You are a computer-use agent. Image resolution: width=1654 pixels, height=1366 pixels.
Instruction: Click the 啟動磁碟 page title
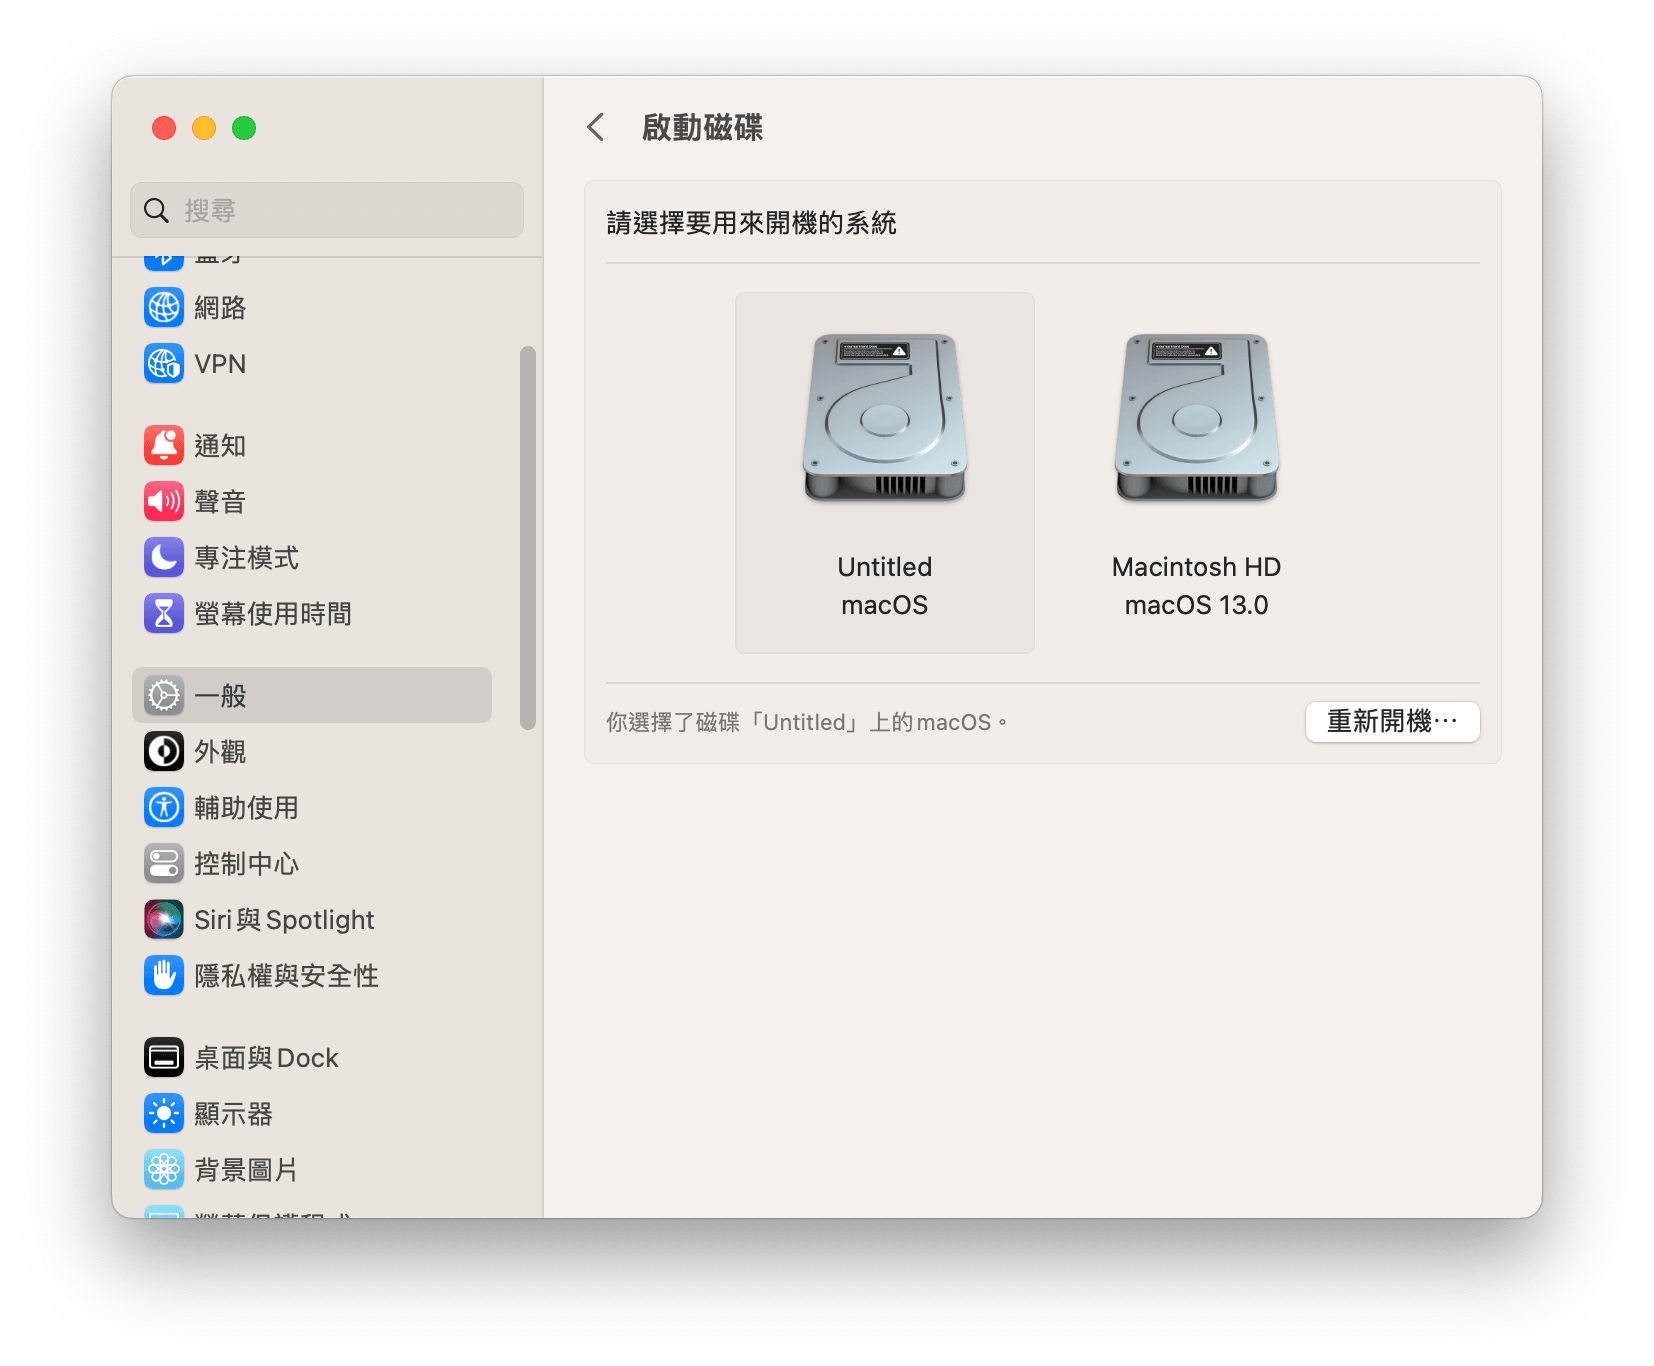(x=702, y=128)
